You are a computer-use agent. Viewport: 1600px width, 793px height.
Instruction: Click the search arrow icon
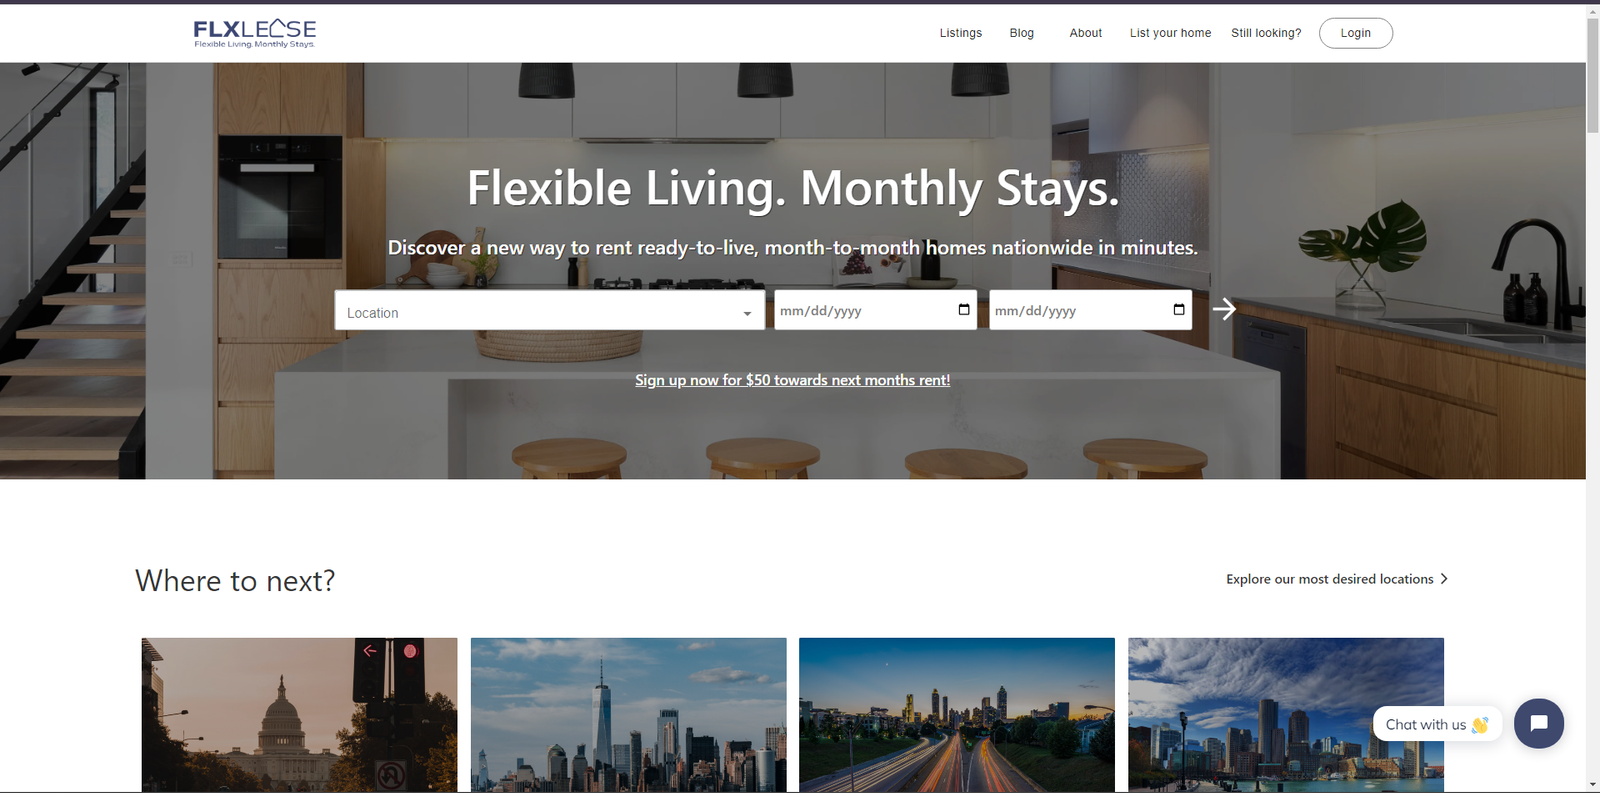tap(1224, 310)
